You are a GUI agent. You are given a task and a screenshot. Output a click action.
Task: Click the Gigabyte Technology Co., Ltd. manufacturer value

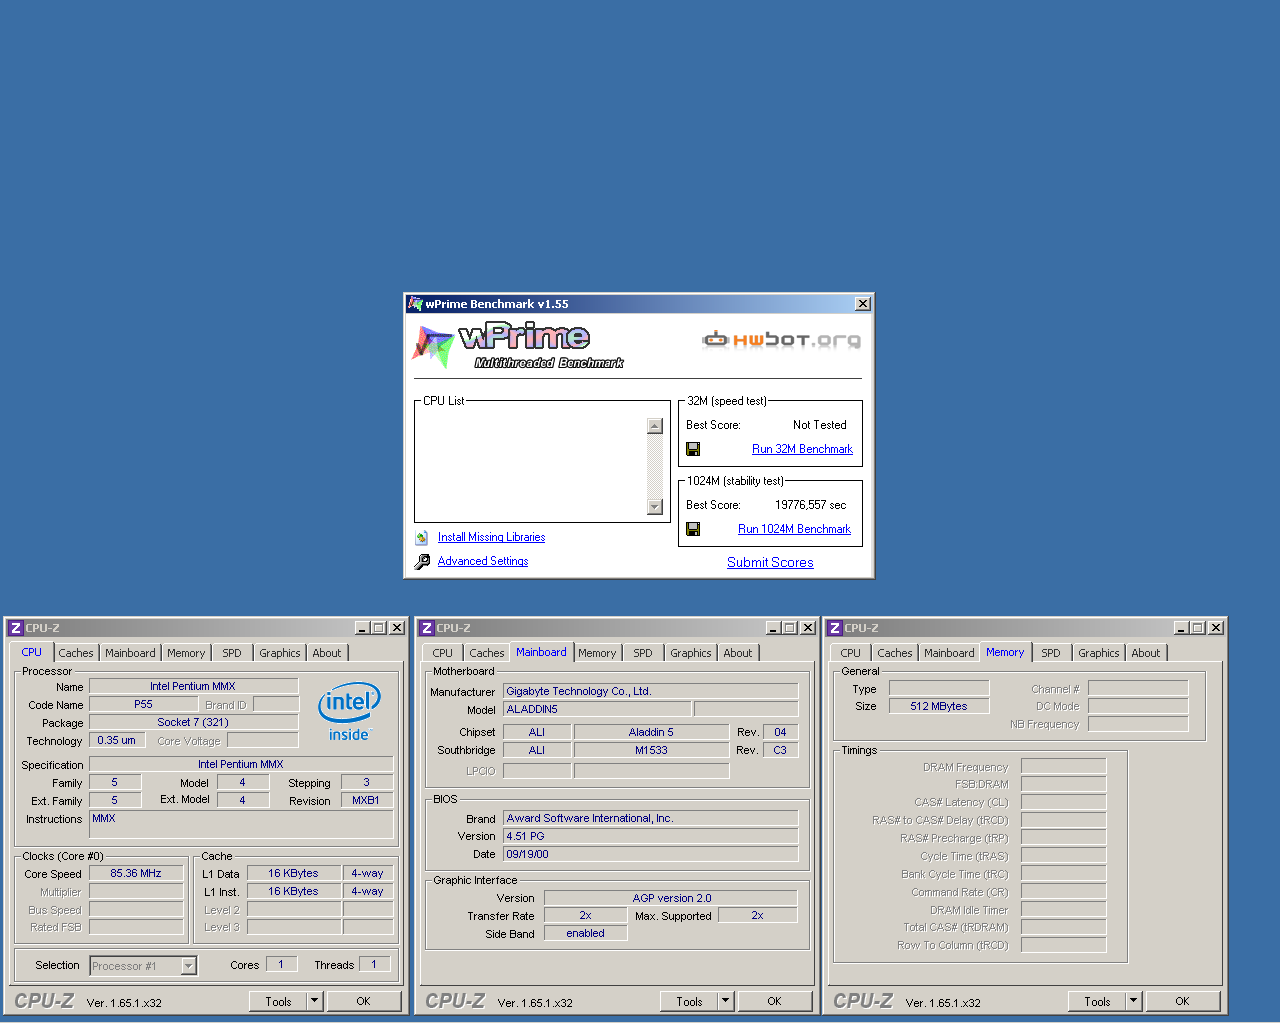pyautogui.click(x=651, y=691)
